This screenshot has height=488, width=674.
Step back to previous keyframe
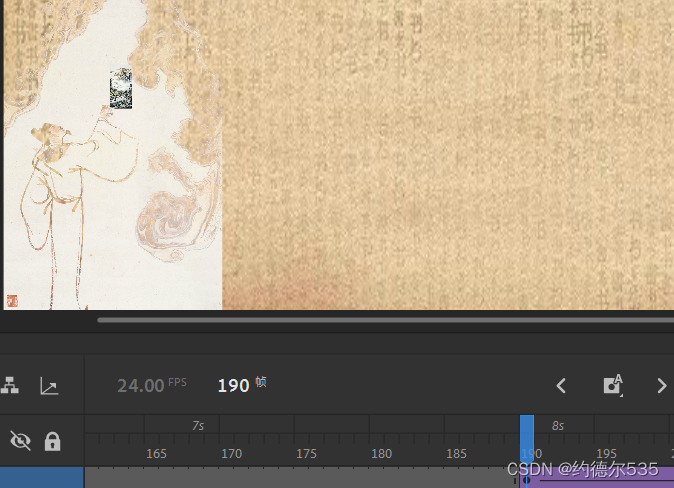point(561,386)
